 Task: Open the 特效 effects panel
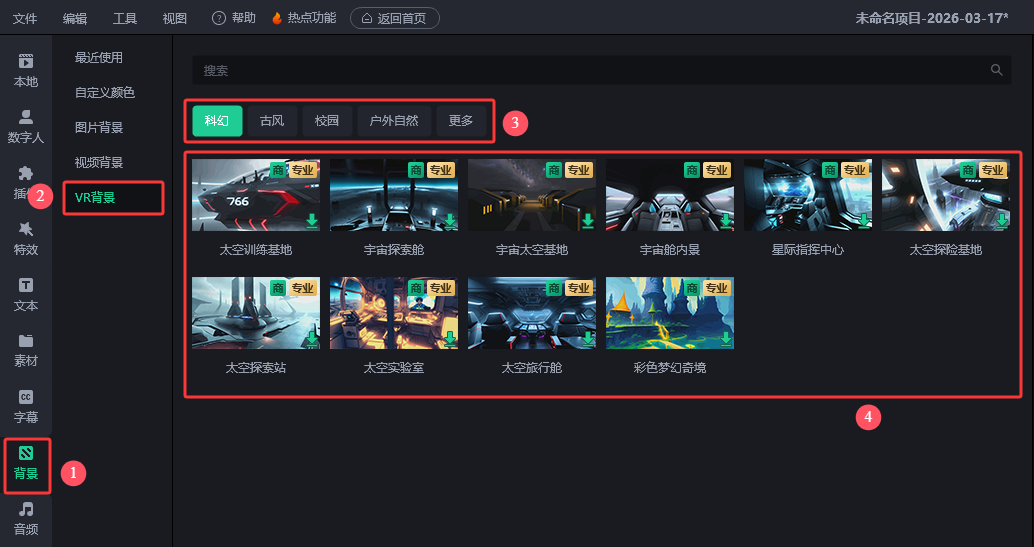click(26, 237)
